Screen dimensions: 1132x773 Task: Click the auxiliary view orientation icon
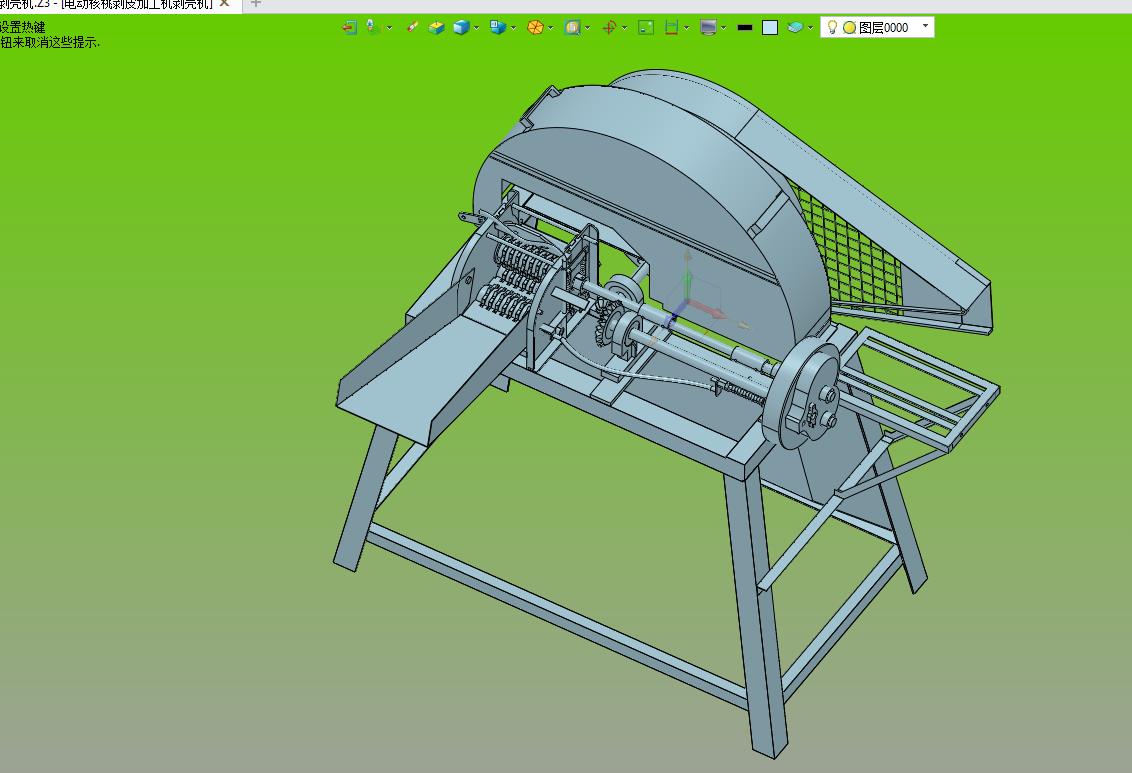point(373,27)
